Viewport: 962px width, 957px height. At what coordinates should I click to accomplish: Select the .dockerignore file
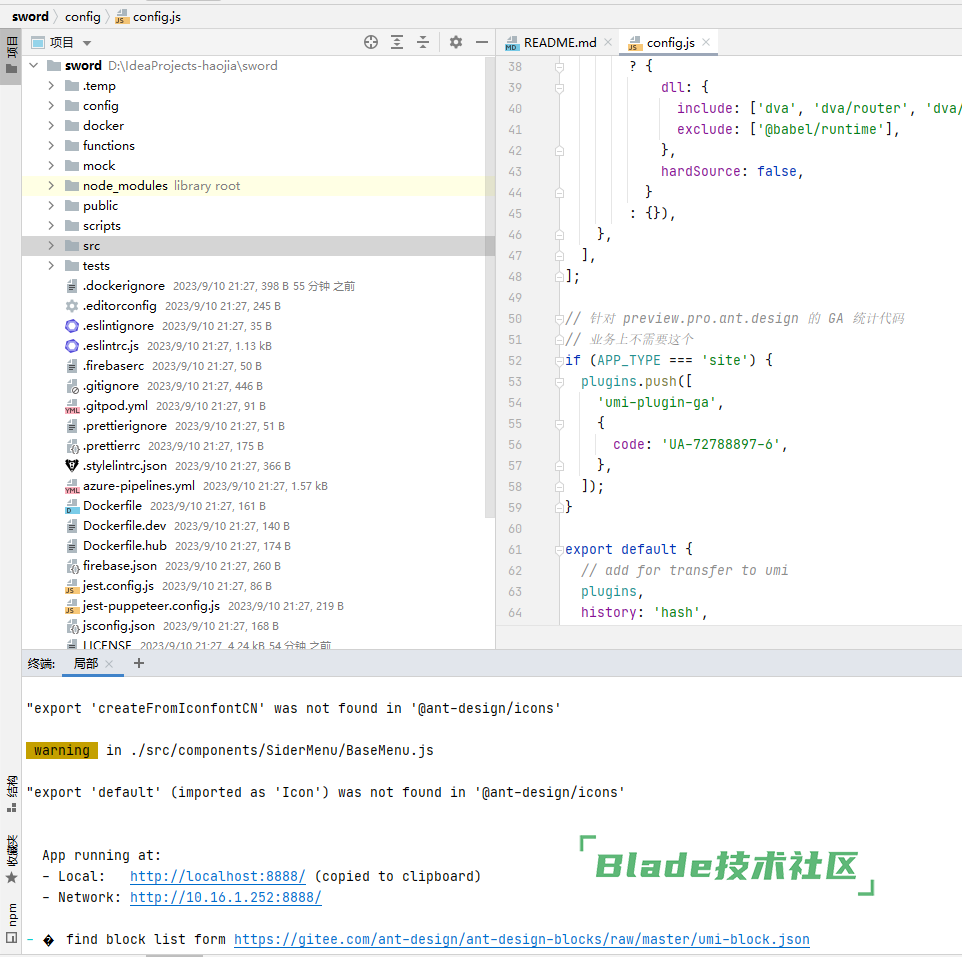[124, 286]
